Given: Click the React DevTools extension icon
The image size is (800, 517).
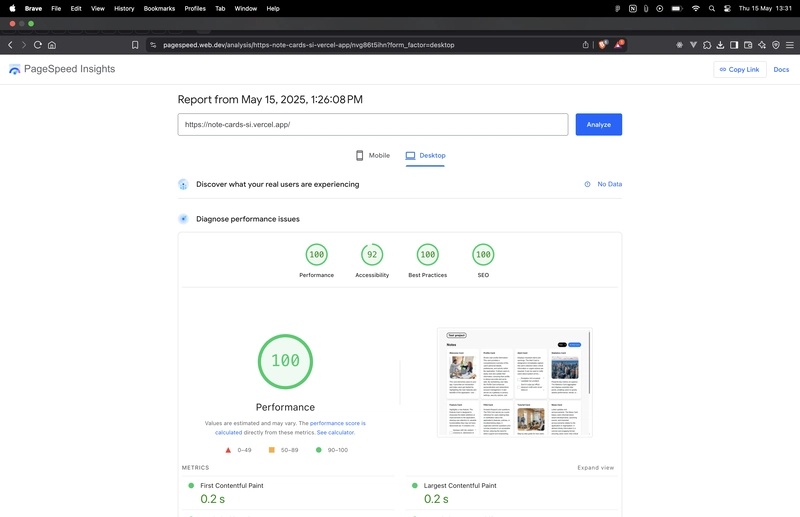Looking at the screenshot, I should coord(680,45).
